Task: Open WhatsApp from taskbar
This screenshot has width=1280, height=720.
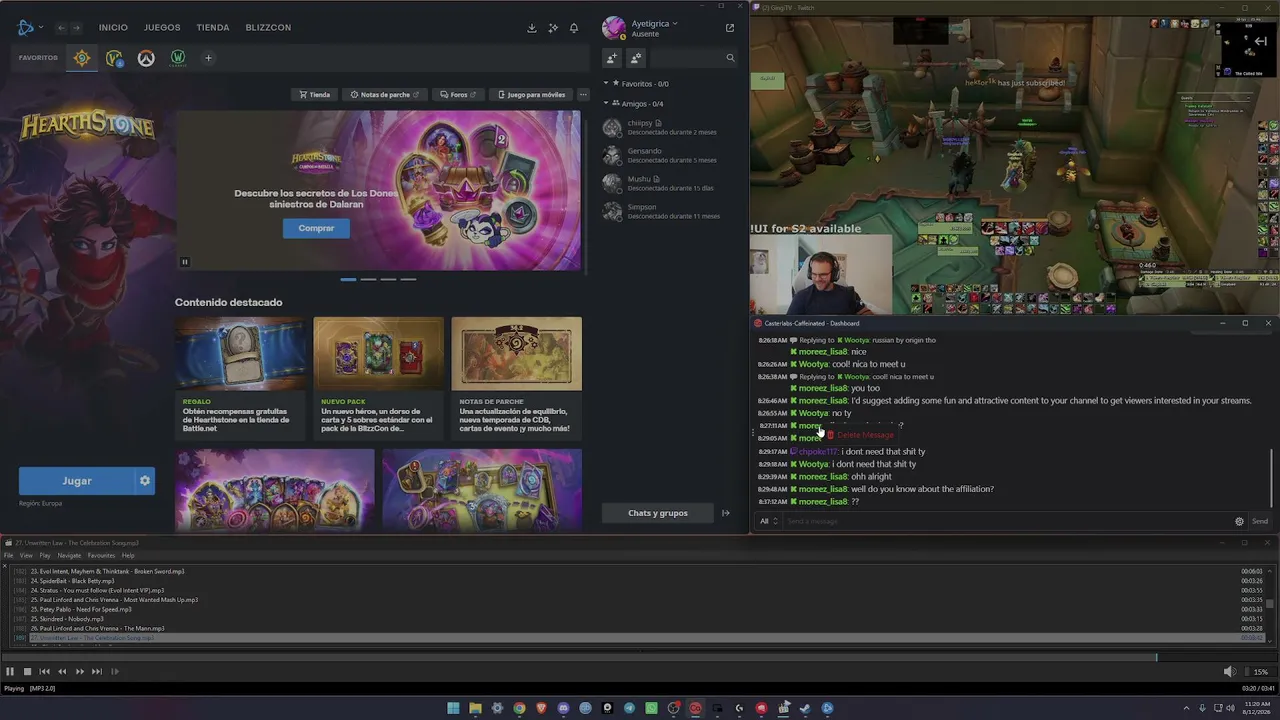Action: pos(651,708)
